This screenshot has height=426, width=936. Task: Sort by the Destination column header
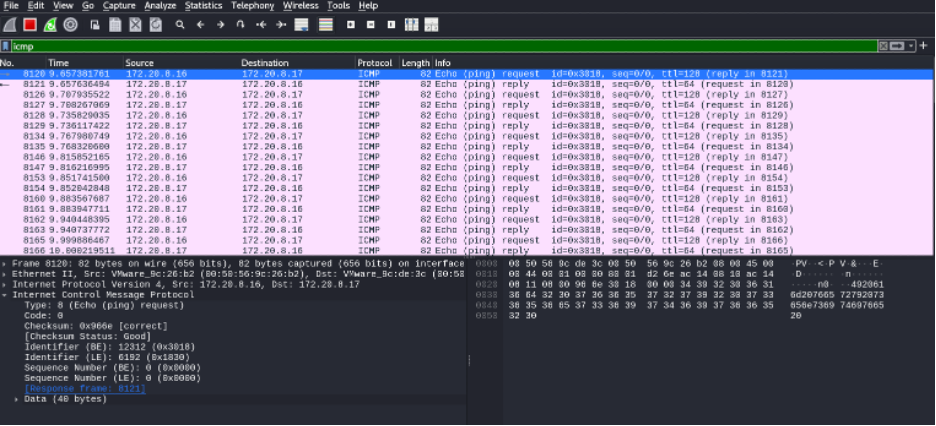point(297,63)
